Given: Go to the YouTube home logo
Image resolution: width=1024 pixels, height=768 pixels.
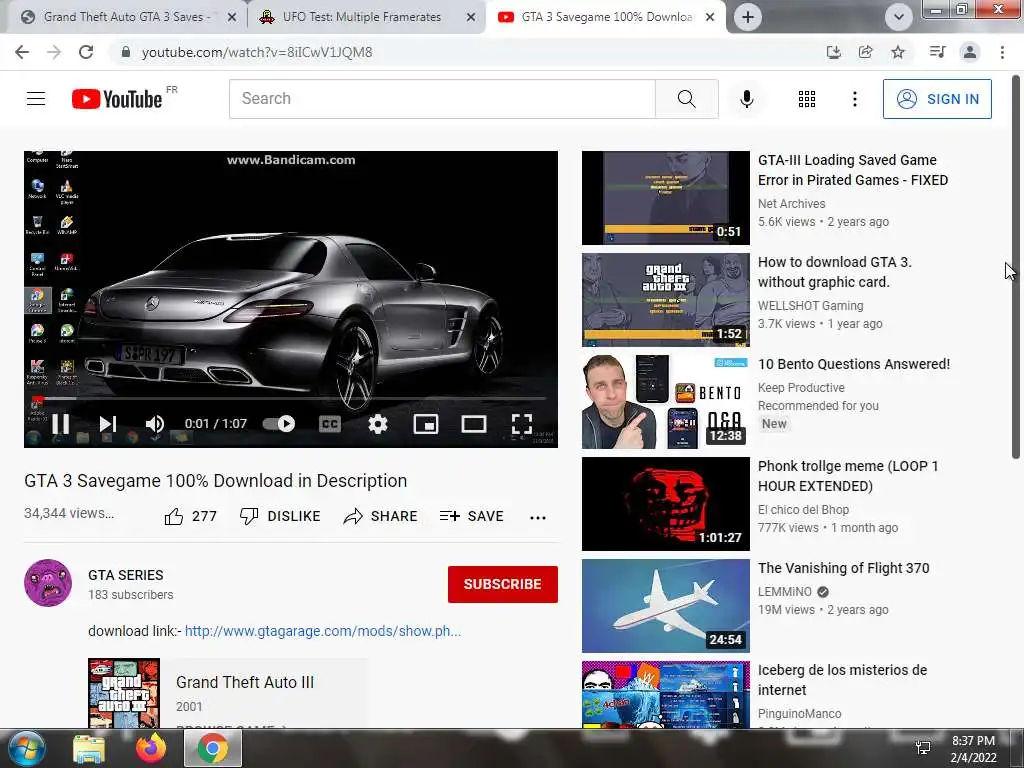Looking at the screenshot, I should click(117, 99).
